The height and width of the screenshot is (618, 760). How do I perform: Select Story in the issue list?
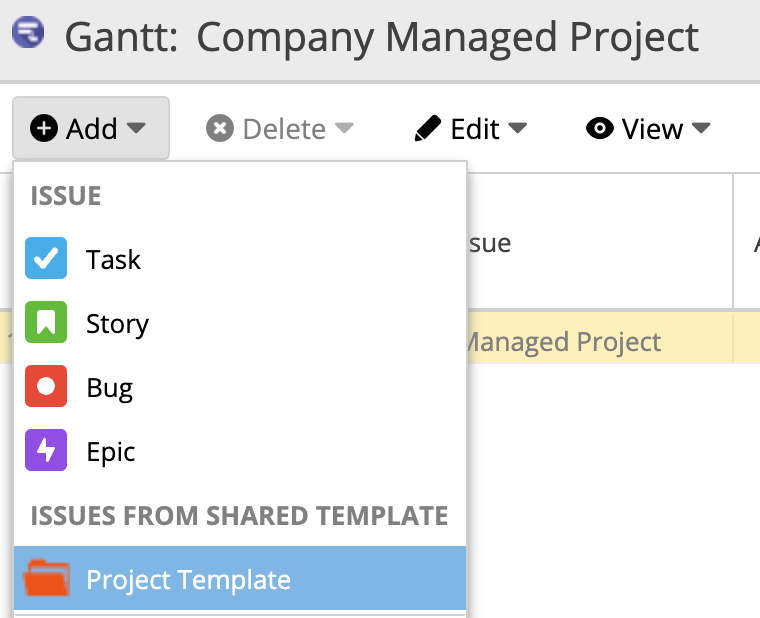(x=117, y=323)
